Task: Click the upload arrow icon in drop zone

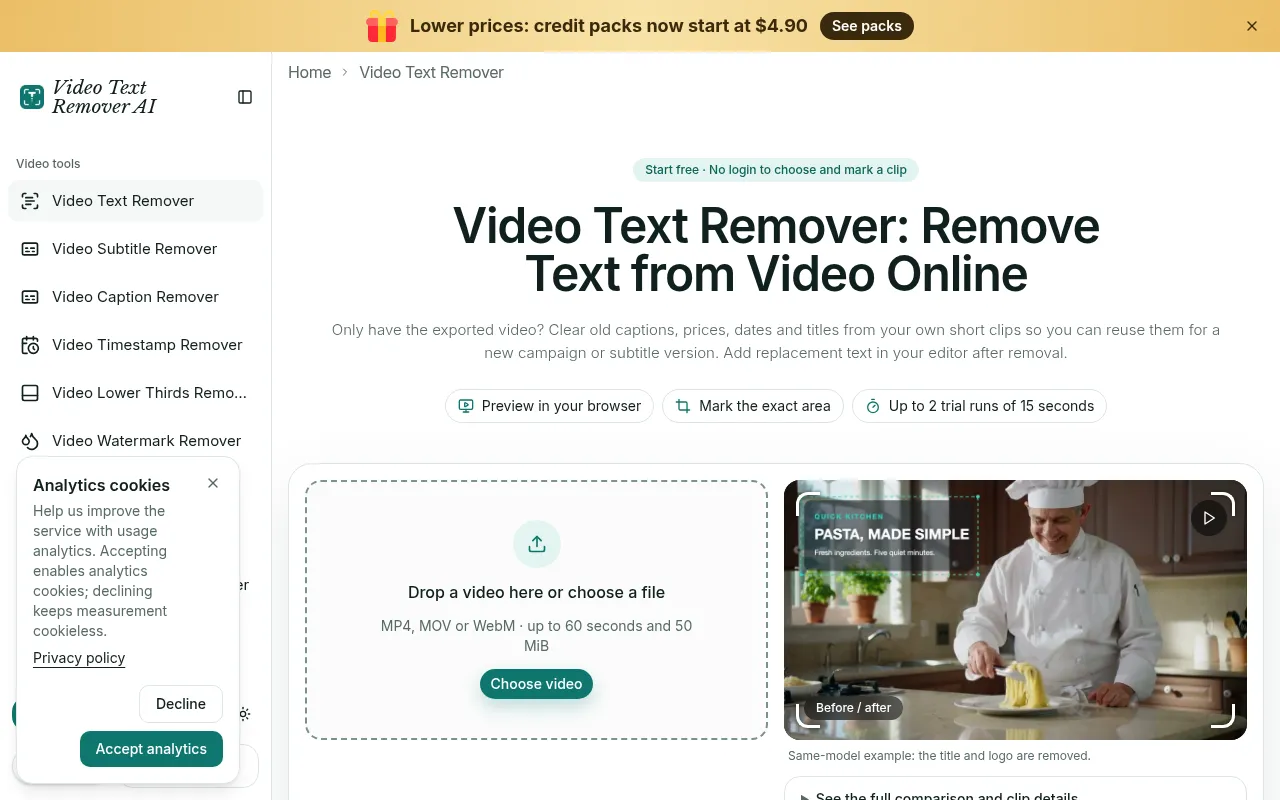Action: (x=537, y=544)
